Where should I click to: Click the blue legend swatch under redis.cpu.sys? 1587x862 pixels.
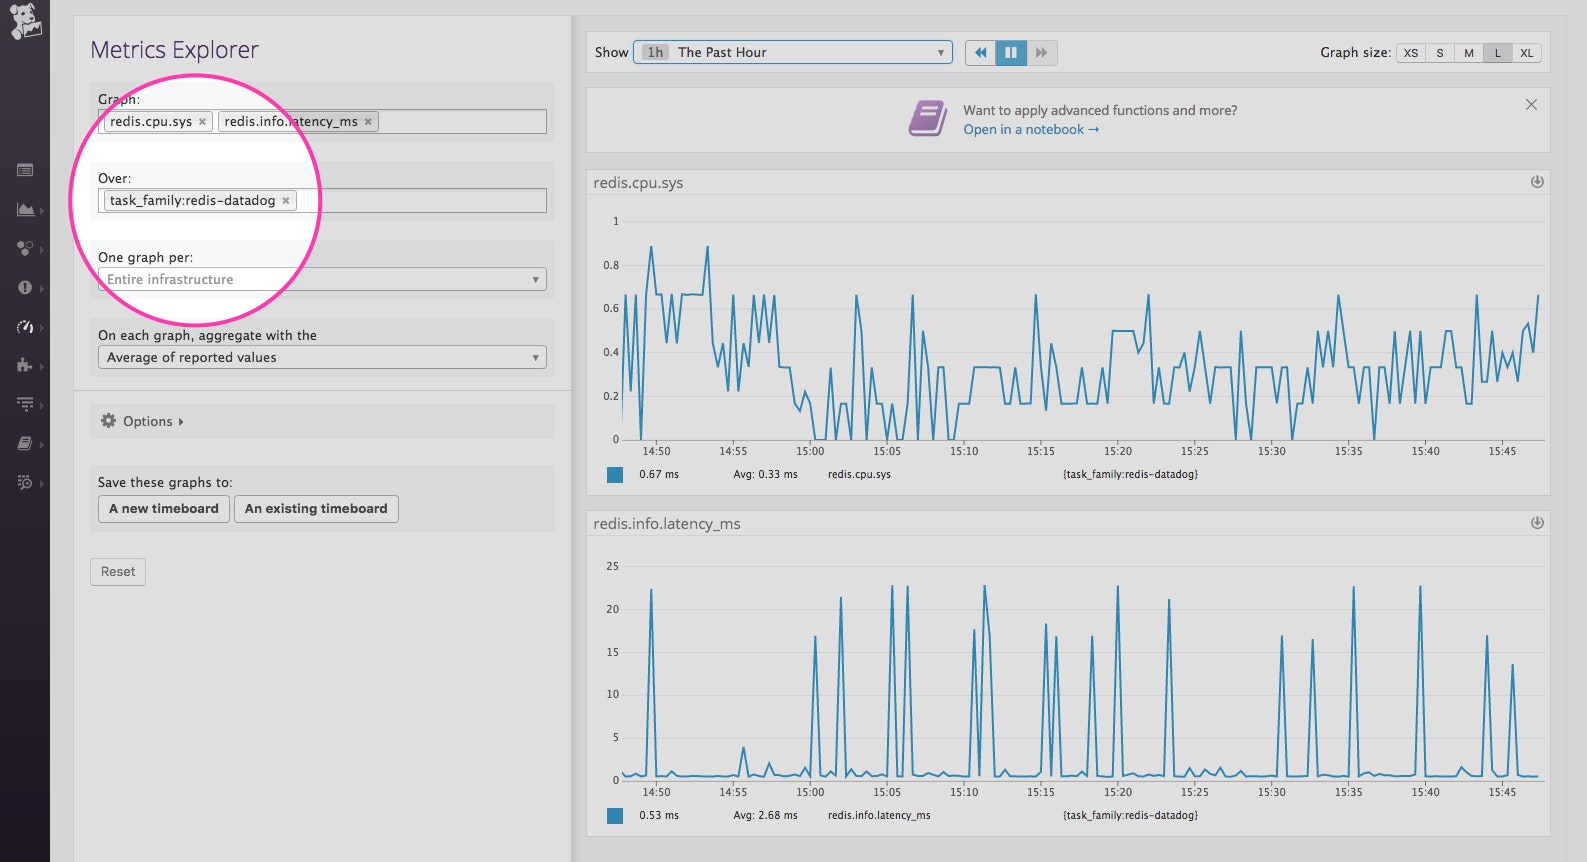[615, 475]
